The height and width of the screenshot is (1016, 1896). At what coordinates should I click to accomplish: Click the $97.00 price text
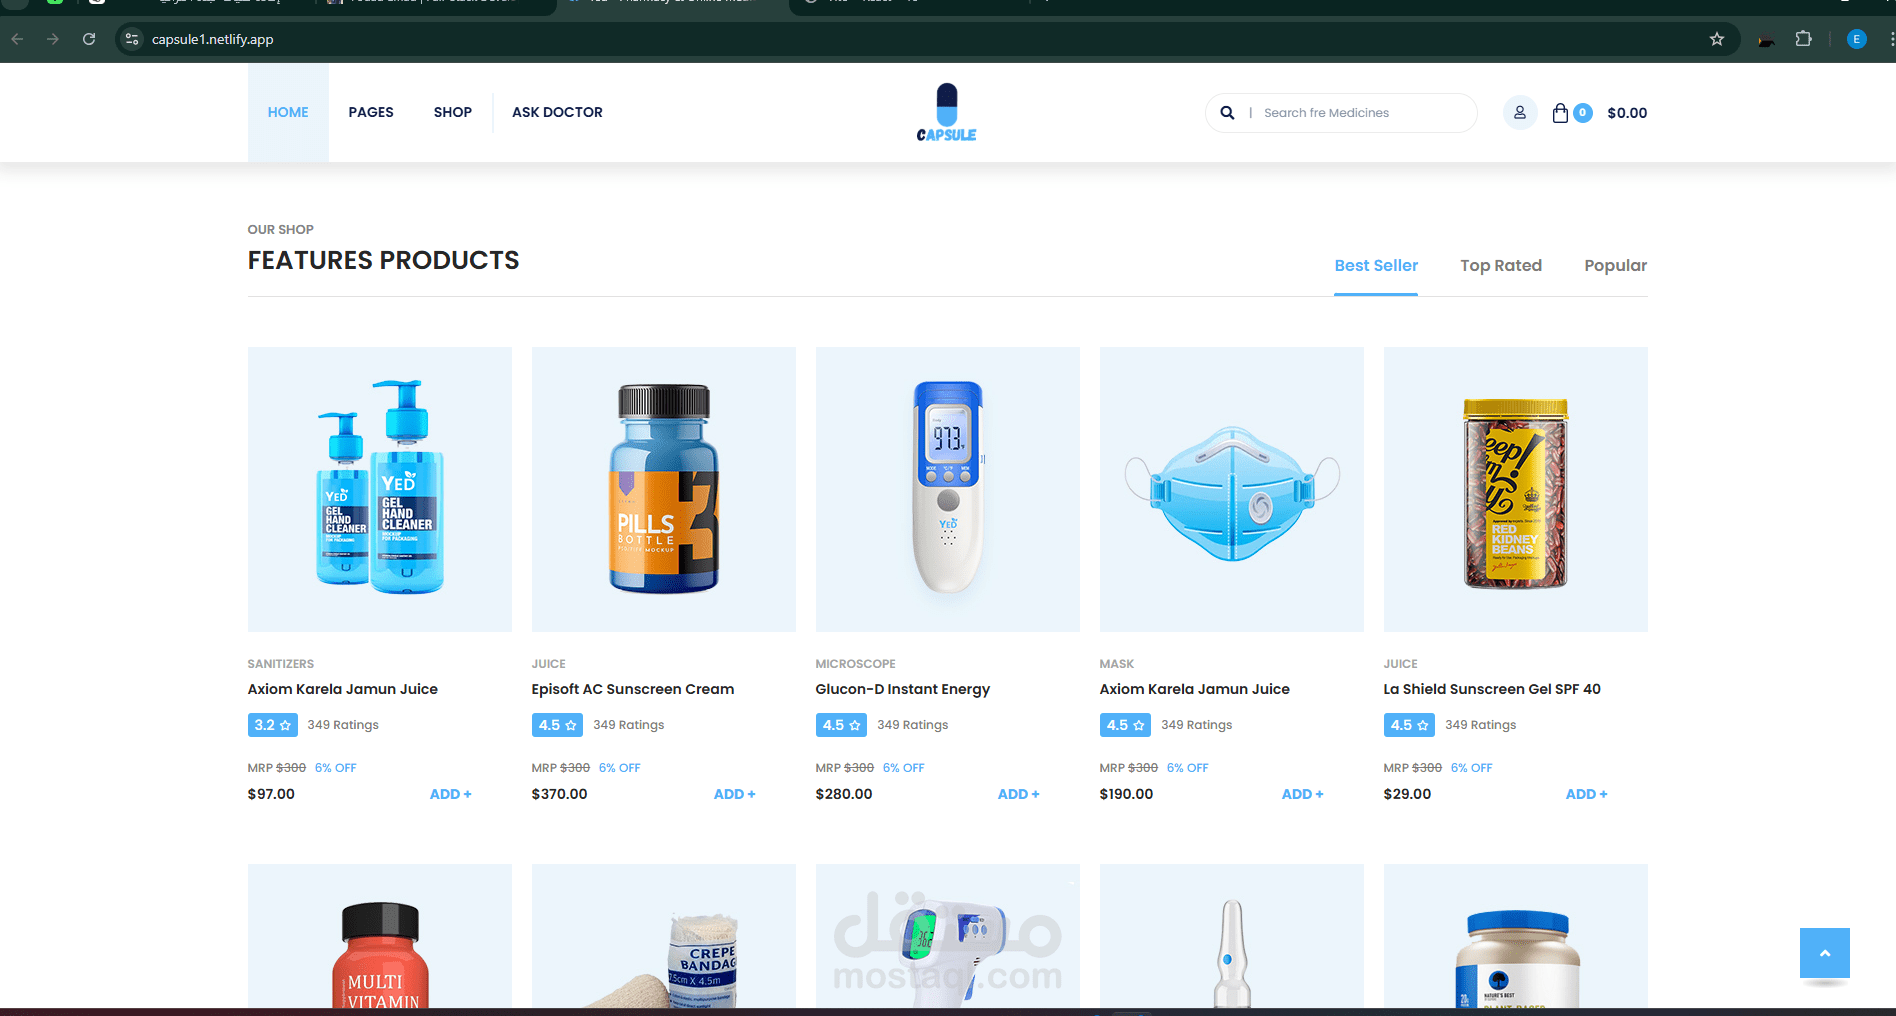point(271,794)
